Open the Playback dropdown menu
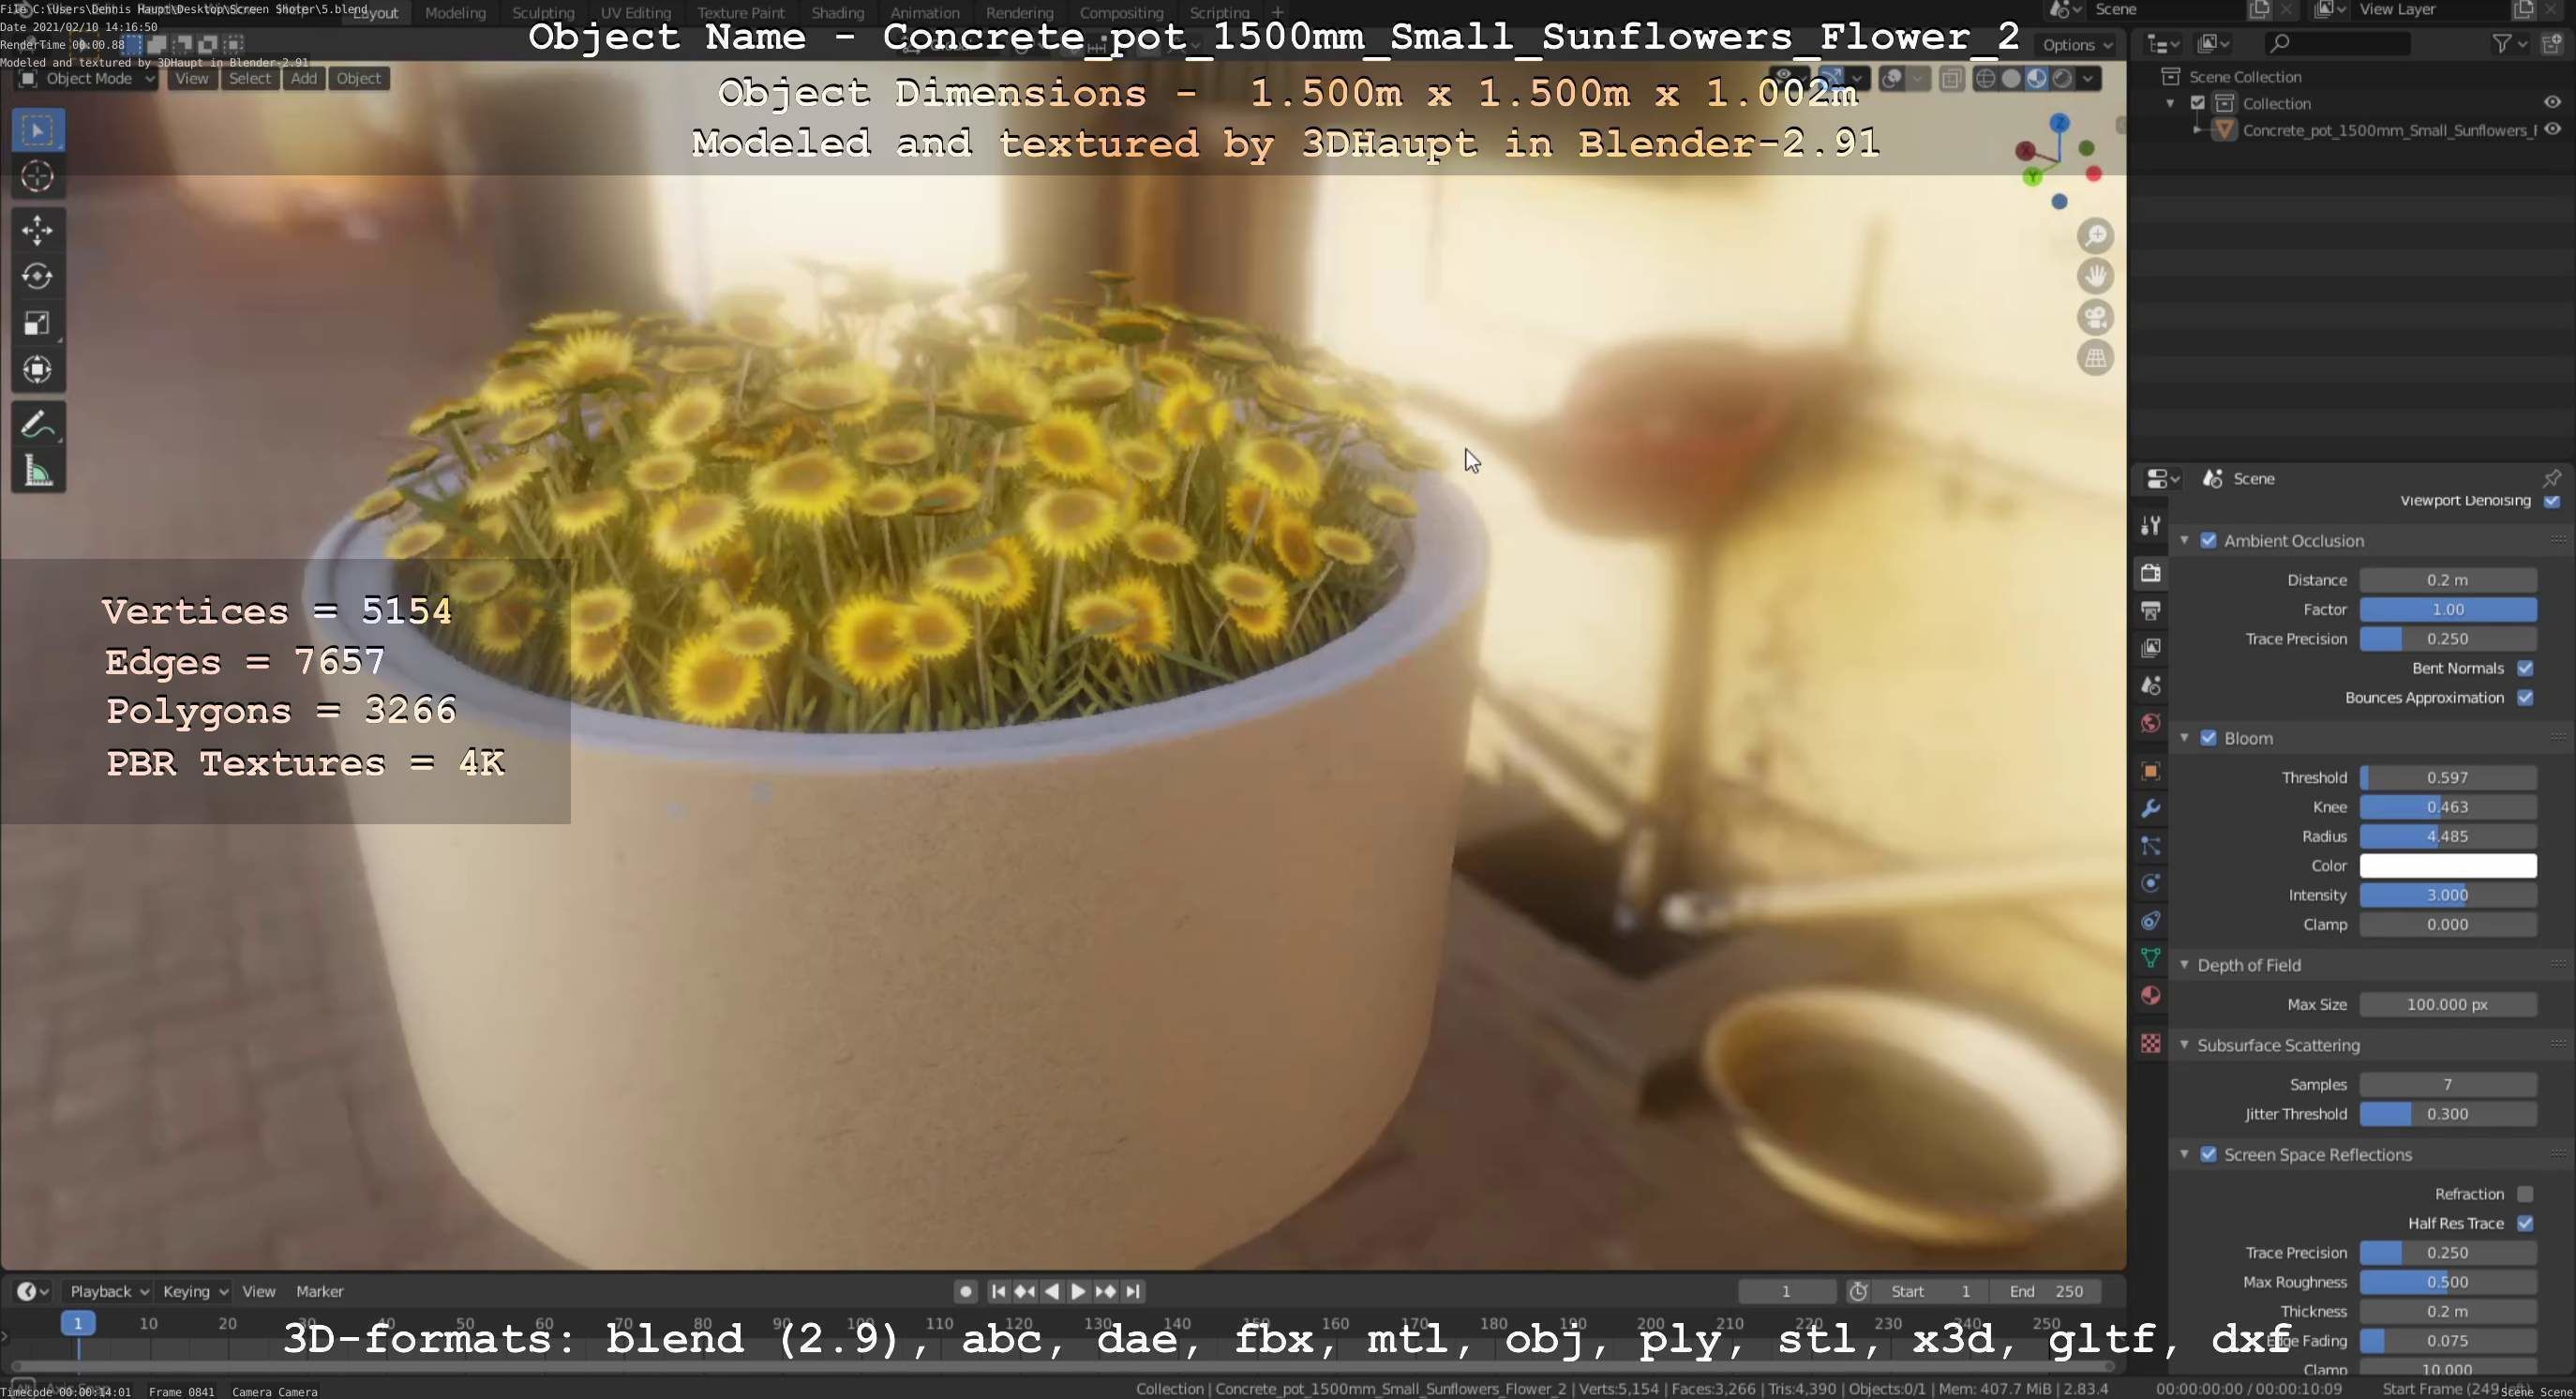Viewport: 2576px width, 1399px height. [108, 1291]
